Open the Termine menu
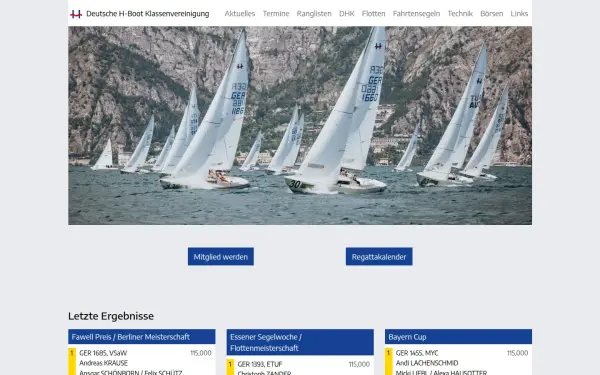The height and width of the screenshot is (375, 600). tap(276, 14)
